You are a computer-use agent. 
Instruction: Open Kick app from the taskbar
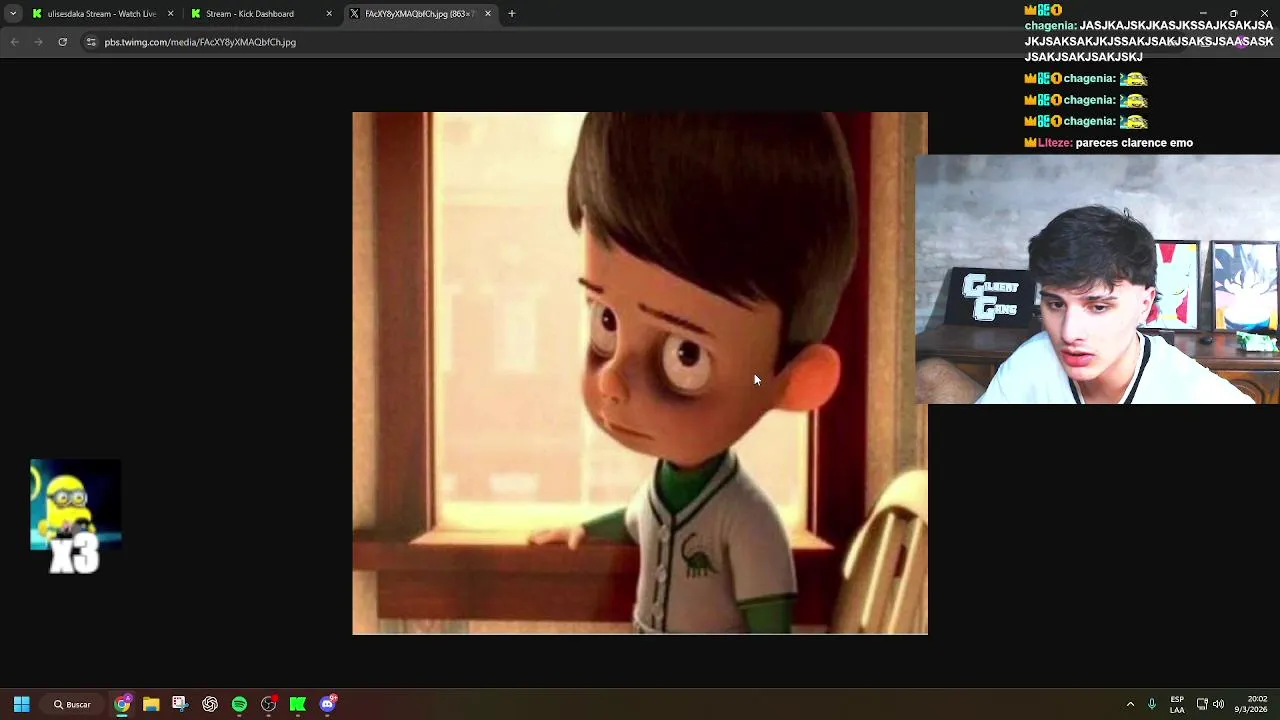click(x=297, y=704)
